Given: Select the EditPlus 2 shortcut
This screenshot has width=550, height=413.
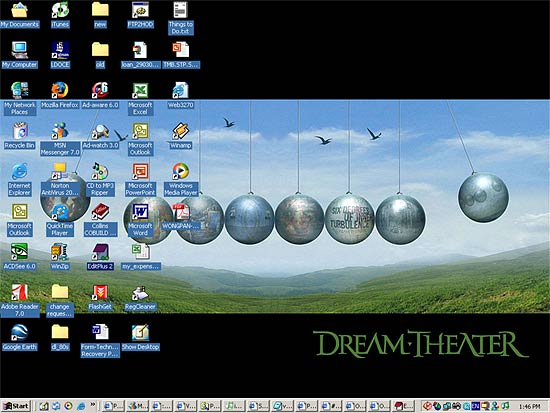Looking at the screenshot, I should pyautogui.click(x=100, y=257).
